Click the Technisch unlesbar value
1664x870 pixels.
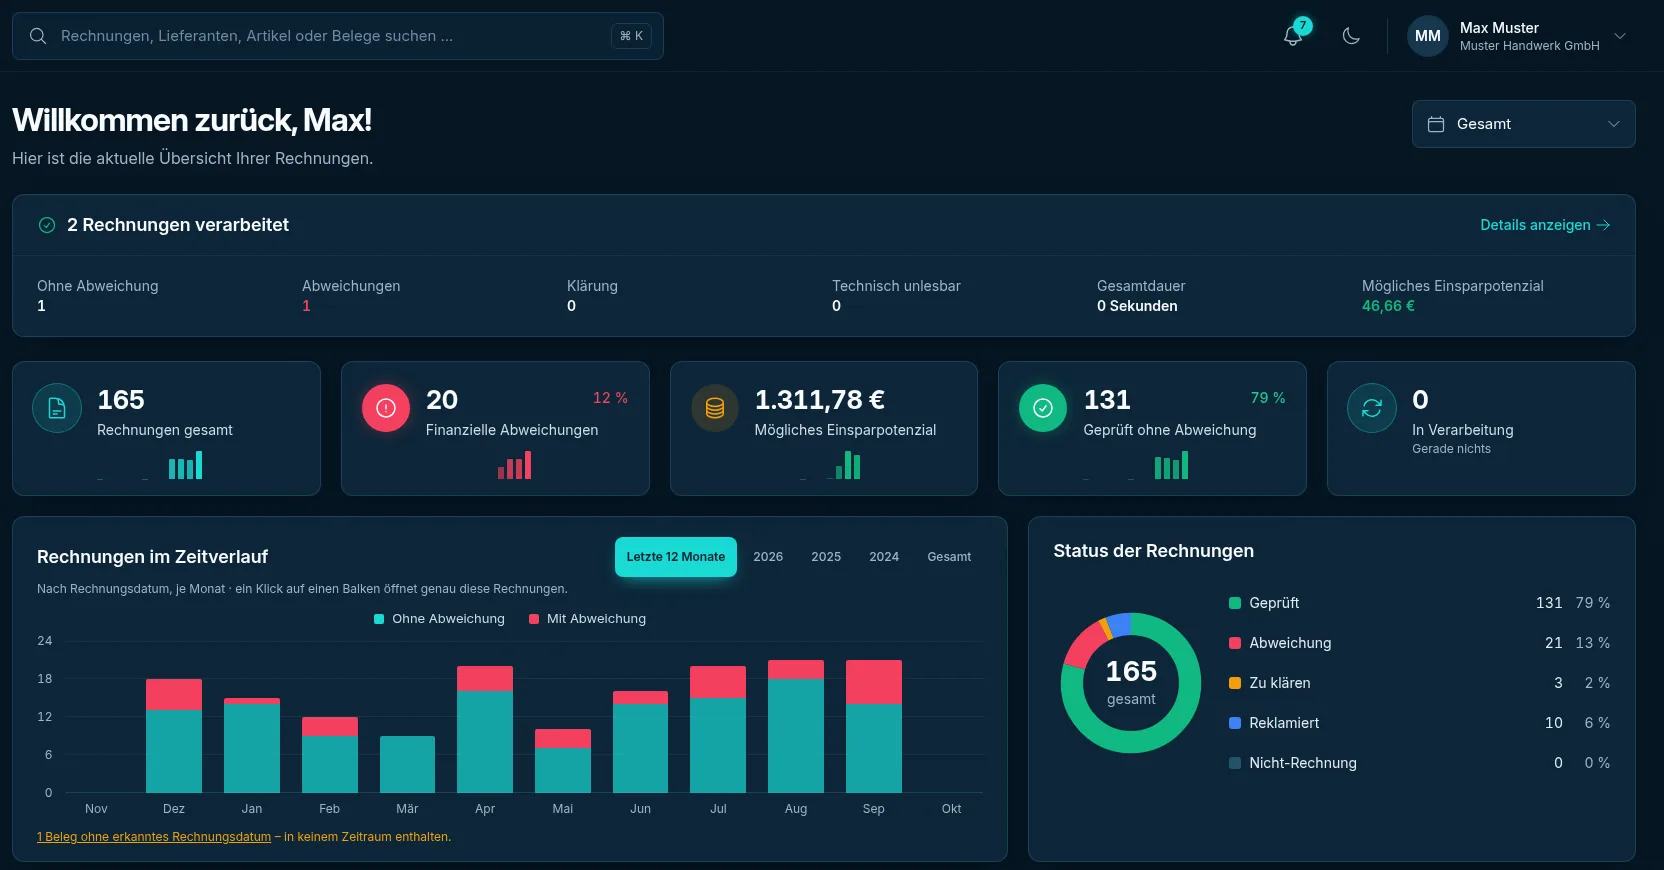836,306
